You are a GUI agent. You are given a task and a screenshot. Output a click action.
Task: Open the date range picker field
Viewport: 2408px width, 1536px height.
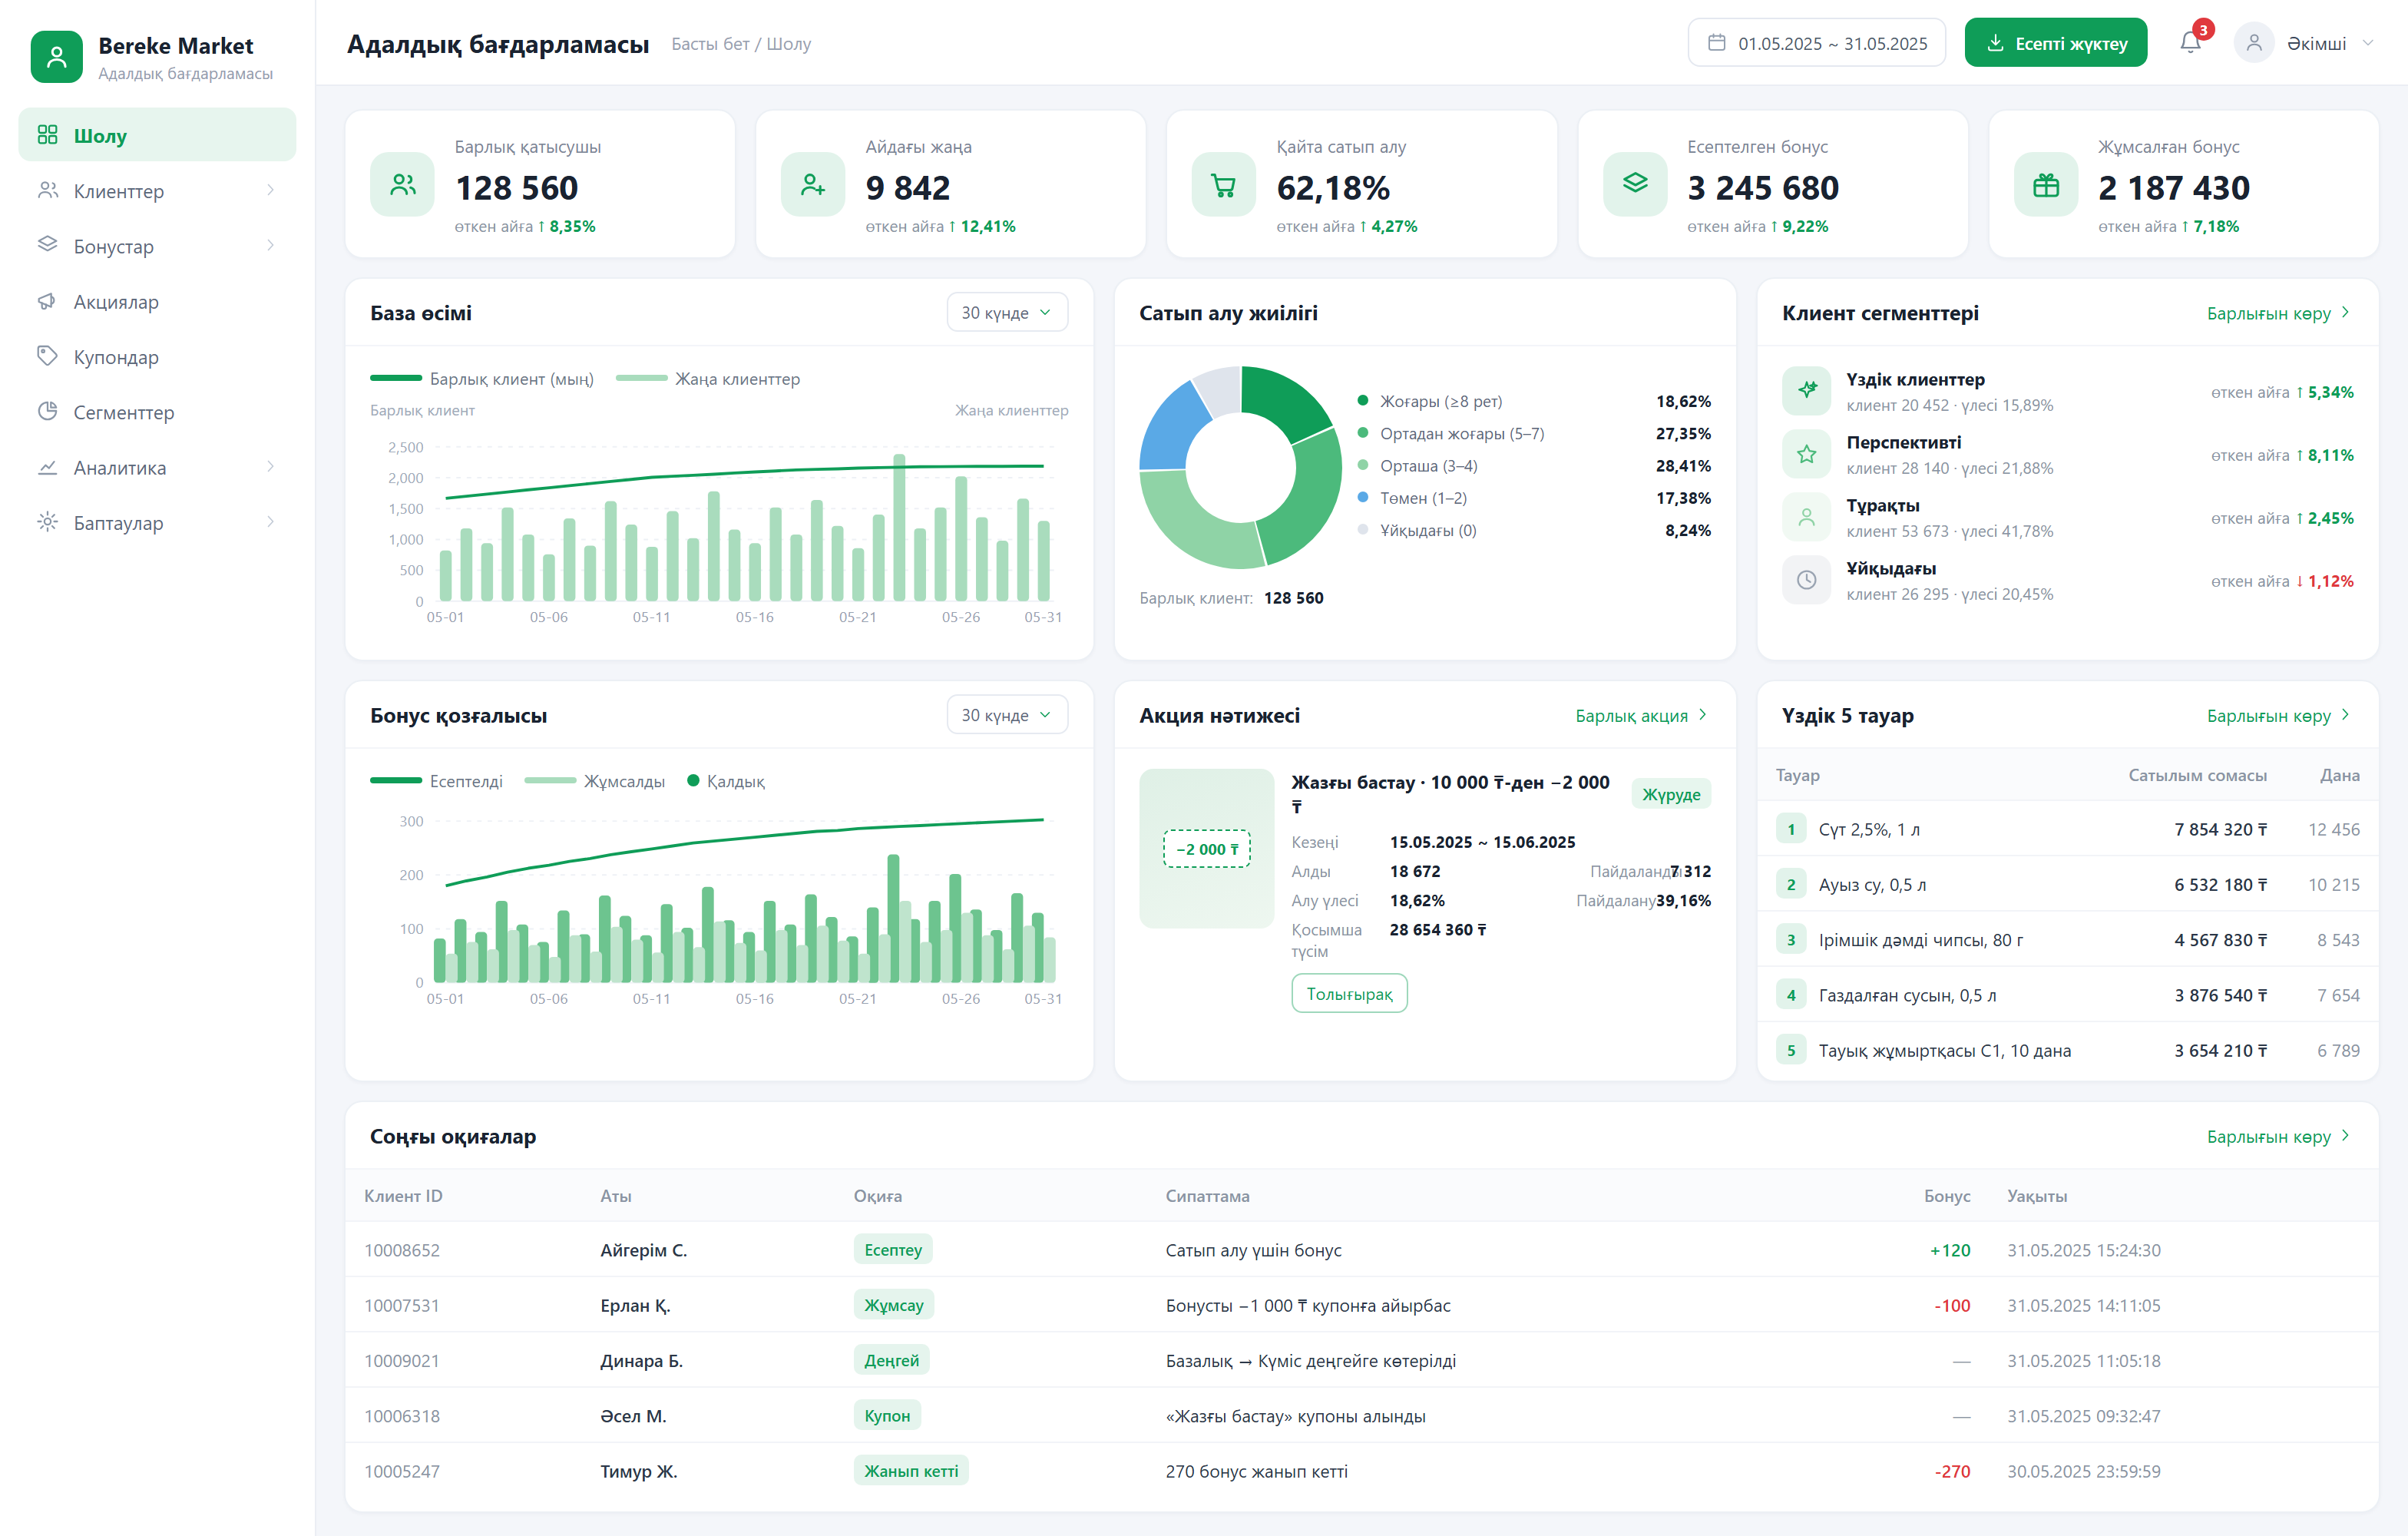tap(1816, 43)
